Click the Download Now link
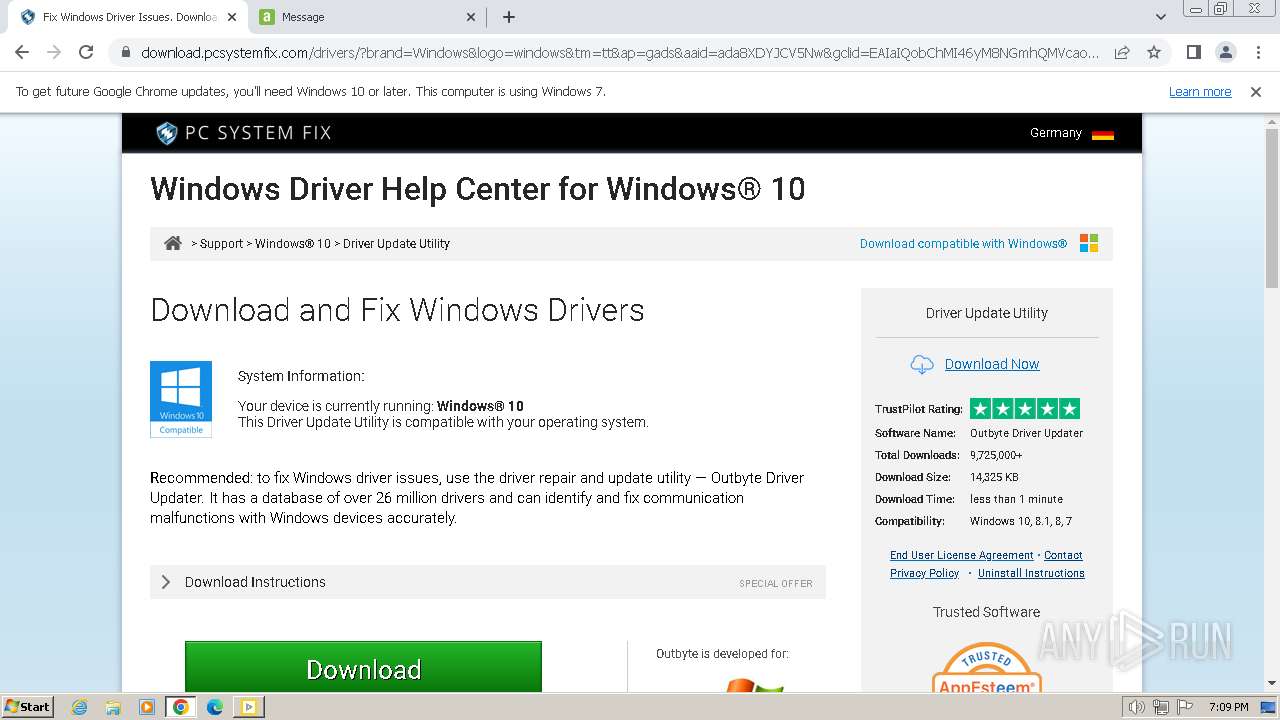The width and height of the screenshot is (1280, 720). click(x=992, y=364)
